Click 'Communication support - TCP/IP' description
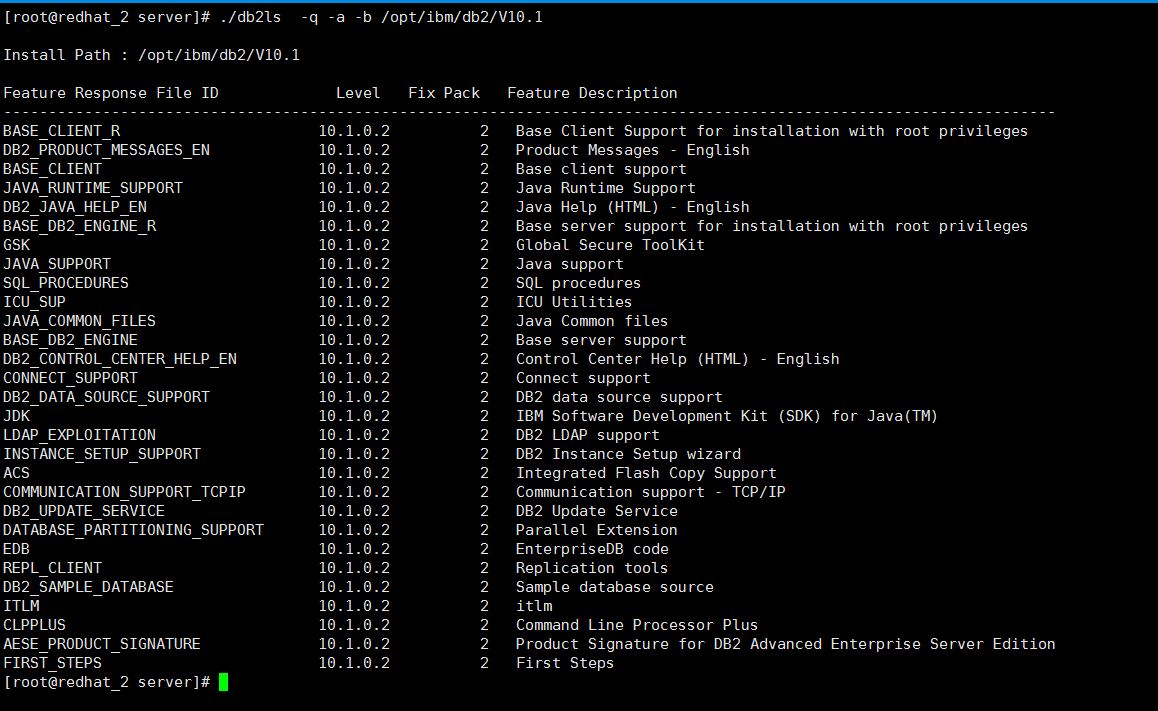The width and height of the screenshot is (1158, 711). pyautogui.click(x=651, y=492)
